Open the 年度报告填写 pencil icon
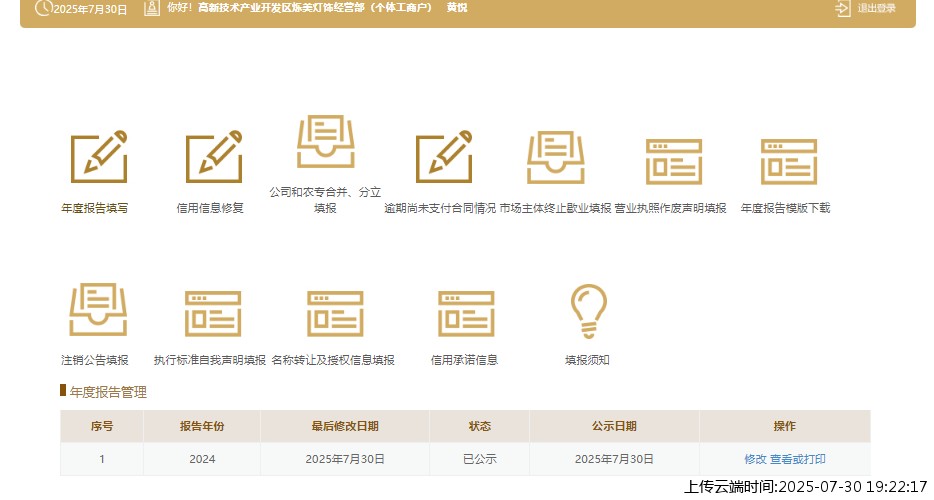 point(99,157)
